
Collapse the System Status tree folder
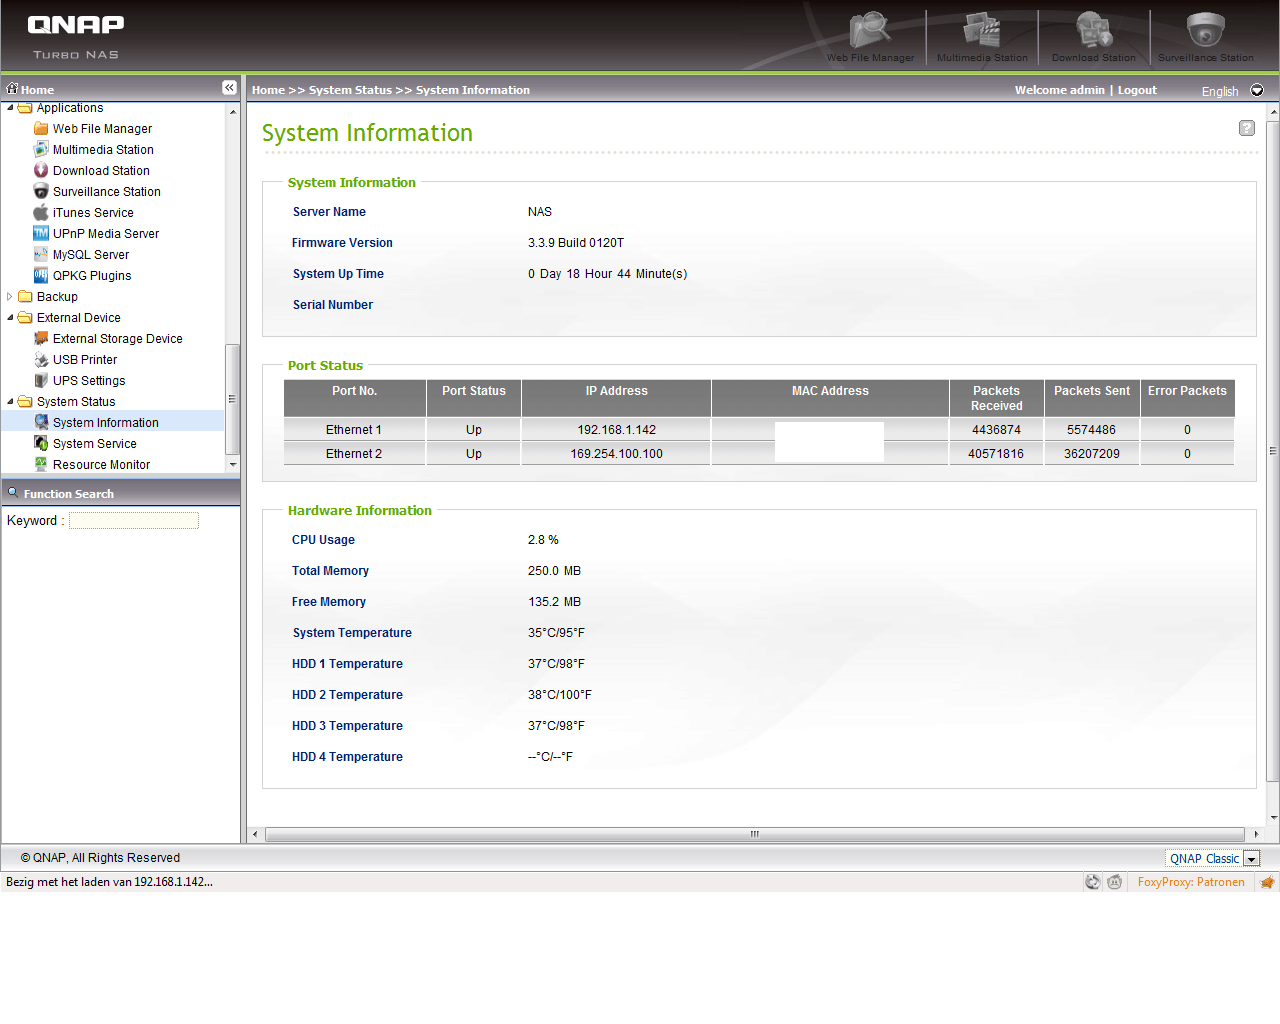pyautogui.click(x=10, y=402)
